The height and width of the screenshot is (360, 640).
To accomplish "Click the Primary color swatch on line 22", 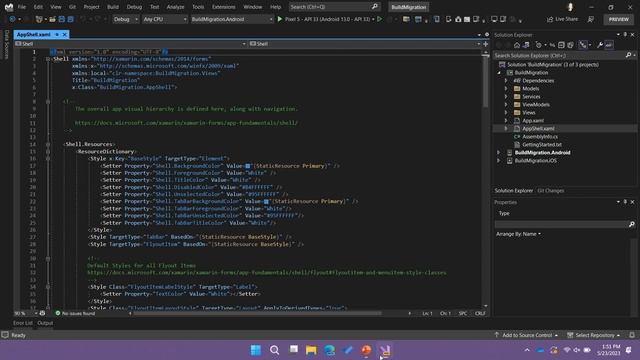I will coord(266,201).
